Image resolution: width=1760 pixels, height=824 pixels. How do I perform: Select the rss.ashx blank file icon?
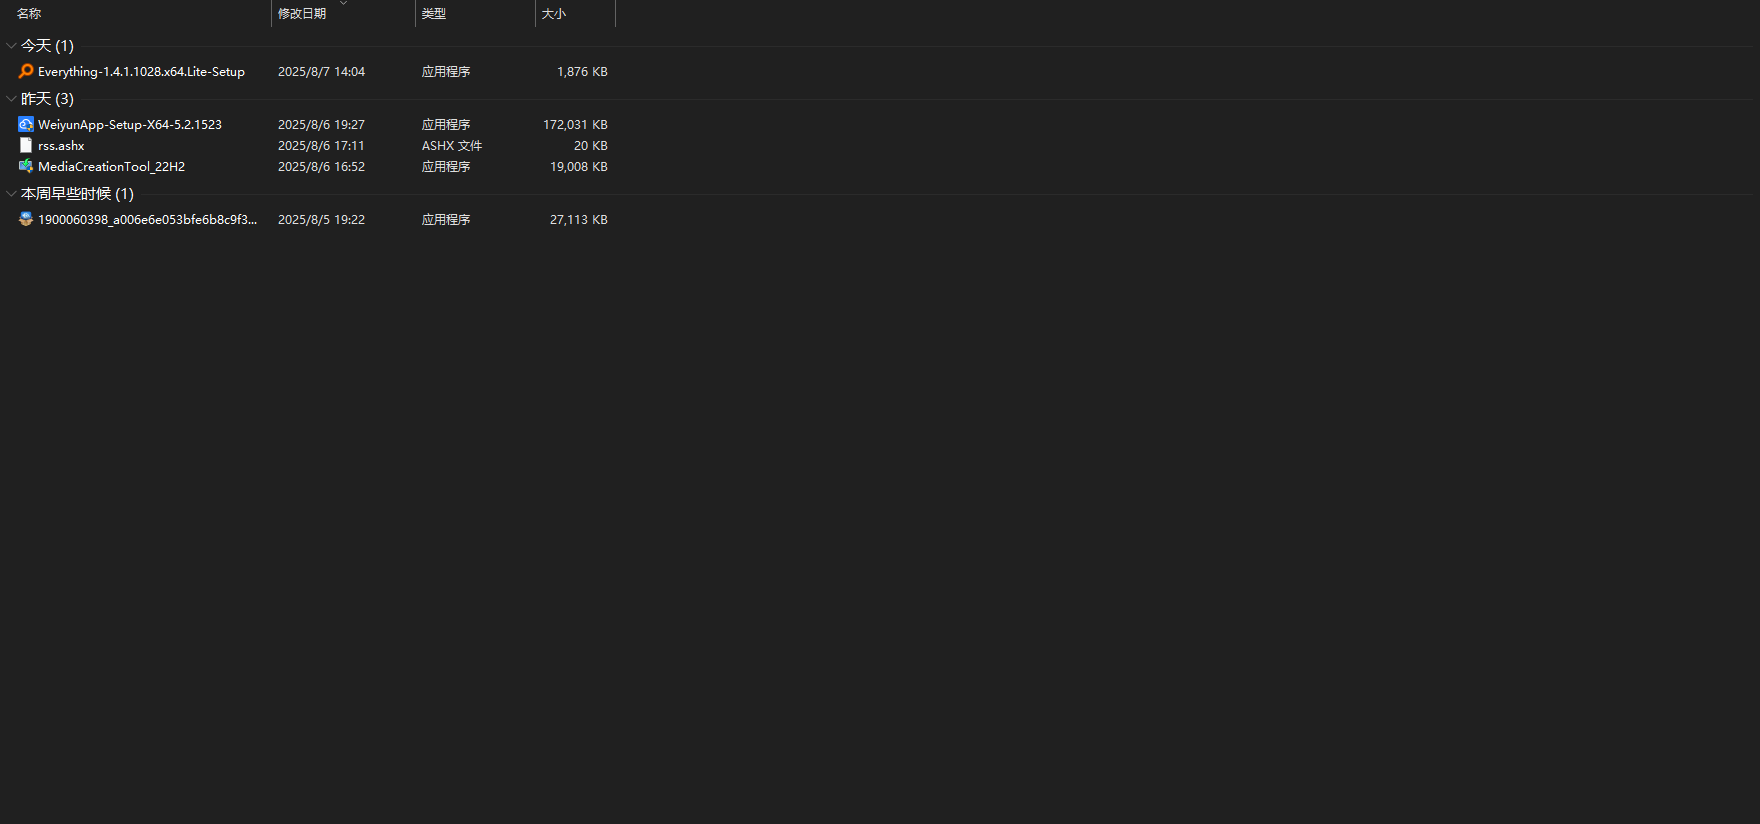[x=26, y=145]
